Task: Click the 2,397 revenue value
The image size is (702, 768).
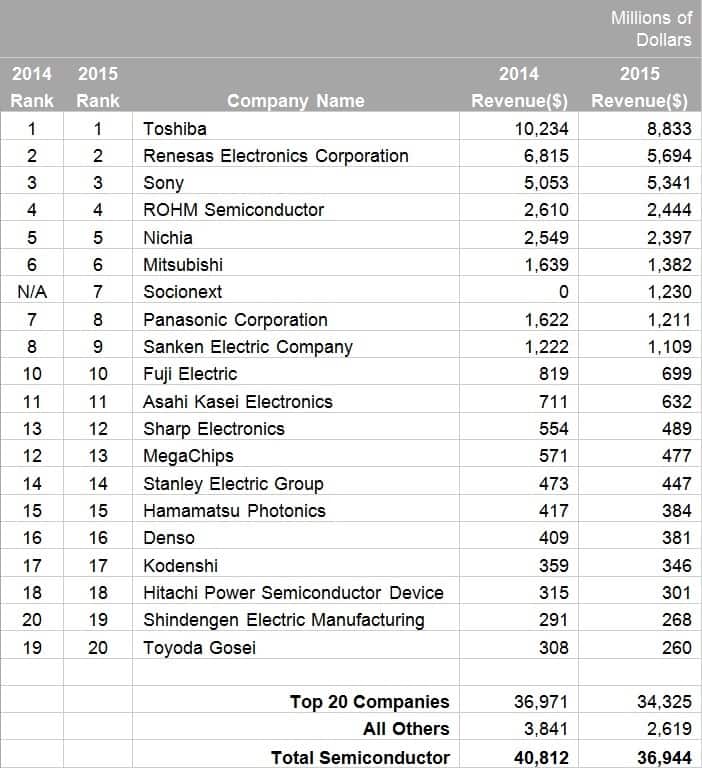Action: pos(669,238)
